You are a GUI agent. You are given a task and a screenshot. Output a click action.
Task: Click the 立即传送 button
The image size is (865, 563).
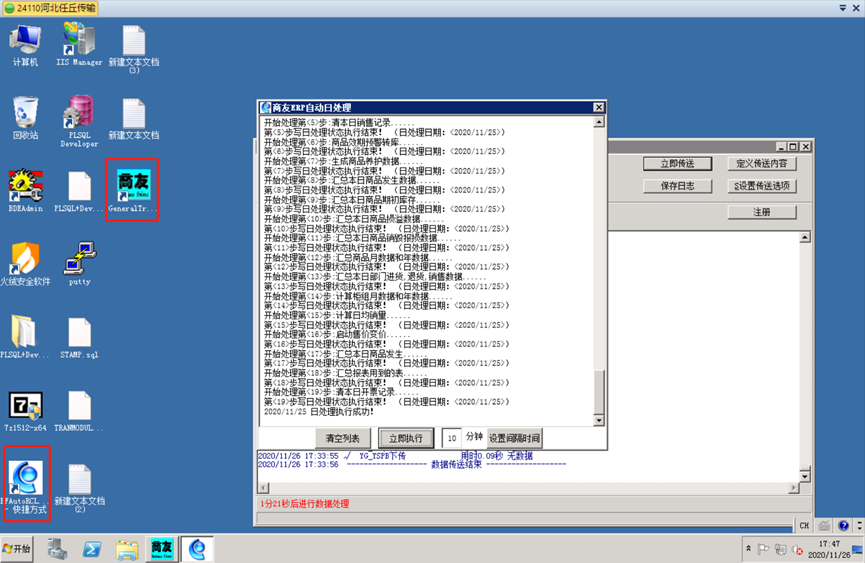click(677, 164)
